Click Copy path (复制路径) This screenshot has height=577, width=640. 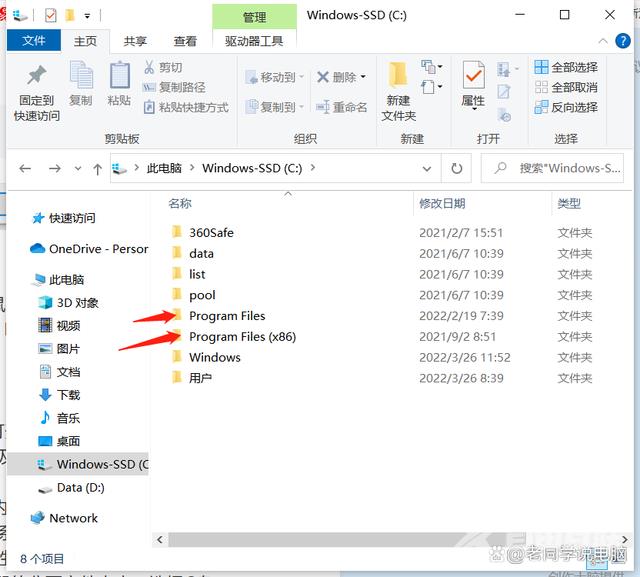coord(174,87)
